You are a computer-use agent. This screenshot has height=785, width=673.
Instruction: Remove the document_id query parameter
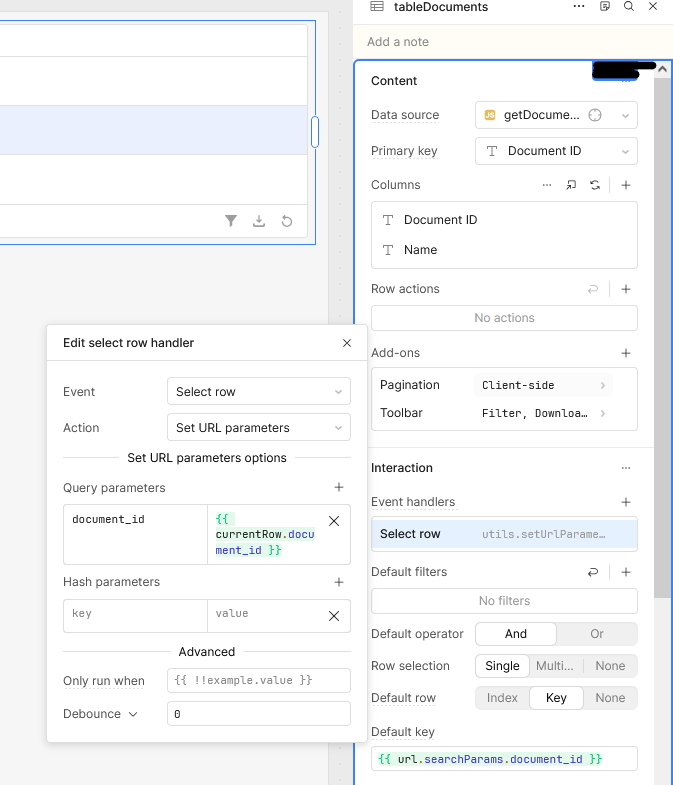tap(334, 521)
